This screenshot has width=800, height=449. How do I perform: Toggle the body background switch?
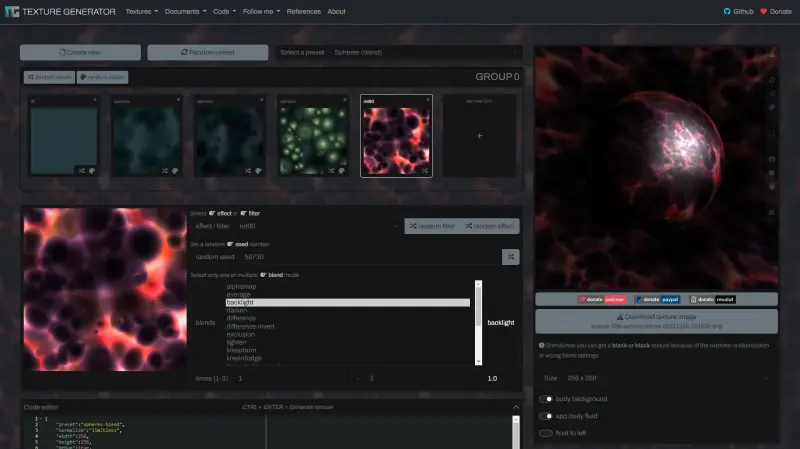click(x=546, y=399)
